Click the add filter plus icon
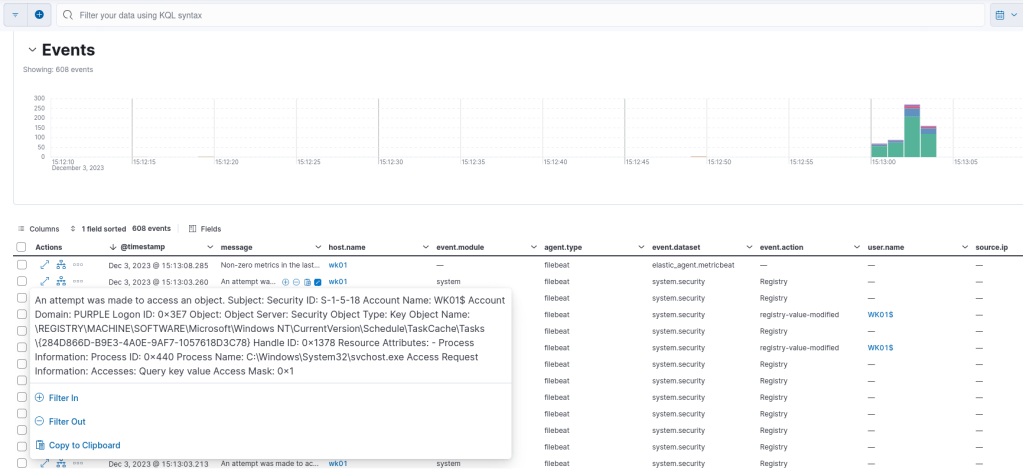 (x=39, y=15)
